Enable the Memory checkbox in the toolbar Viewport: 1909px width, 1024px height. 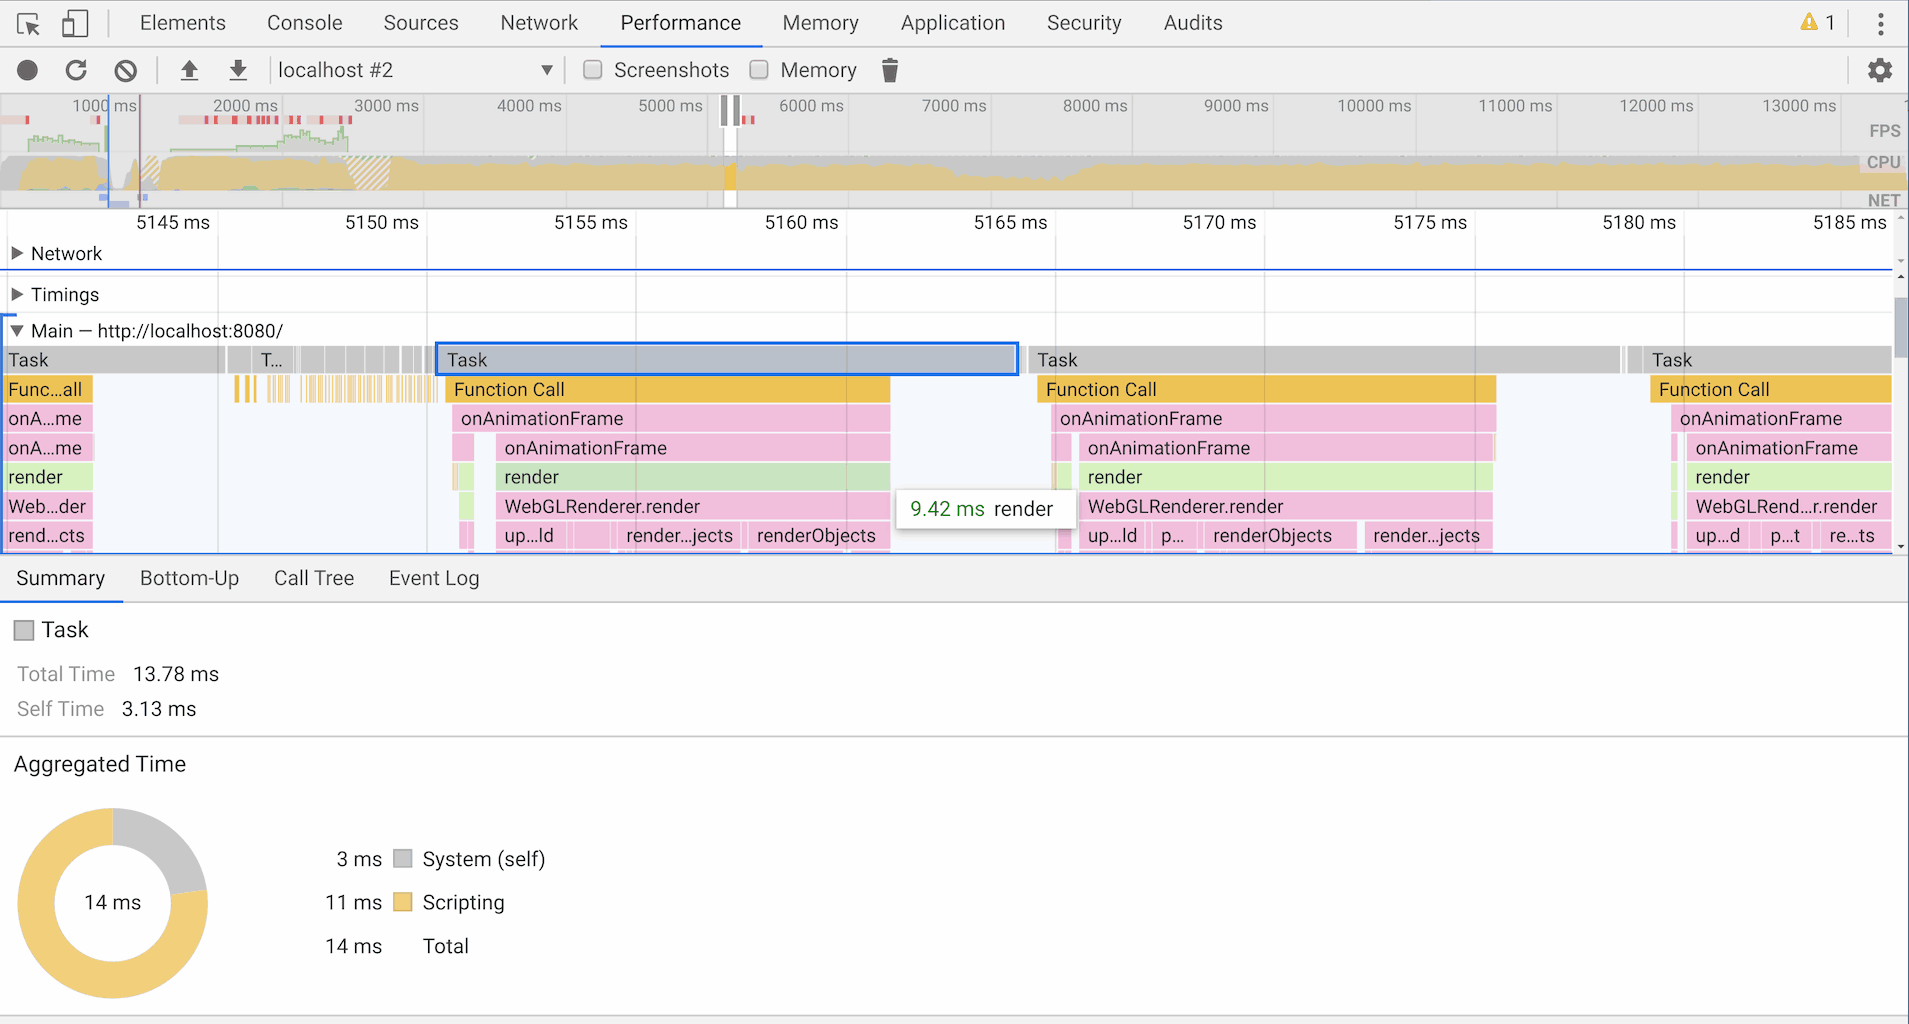pyautogui.click(x=759, y=70)
